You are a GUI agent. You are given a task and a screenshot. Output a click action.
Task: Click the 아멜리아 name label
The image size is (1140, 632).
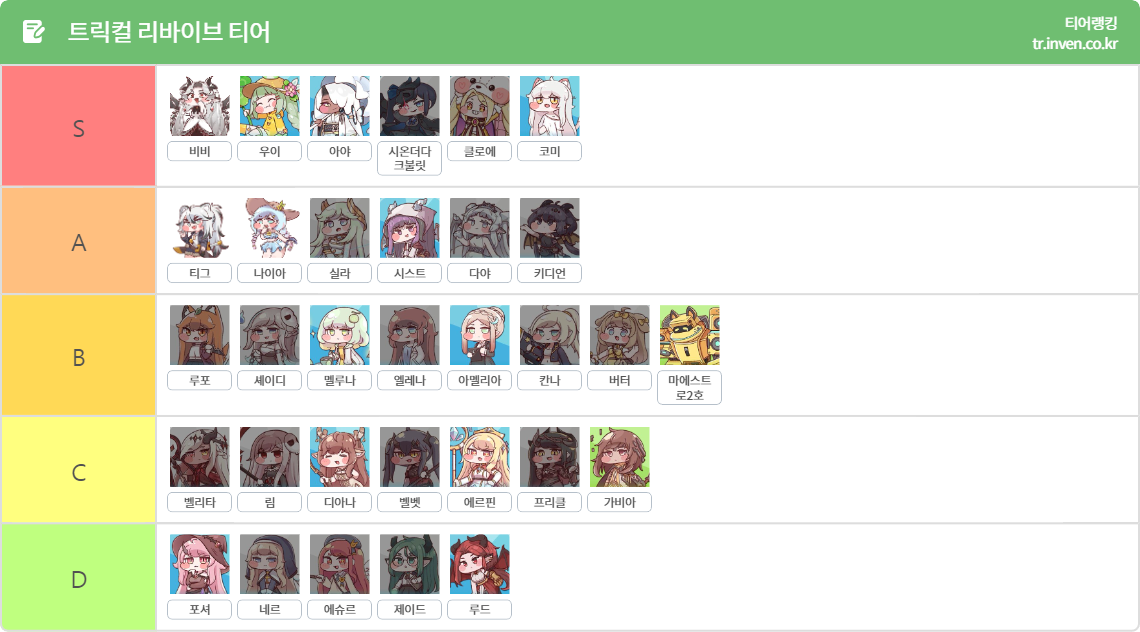pos(480,380)
